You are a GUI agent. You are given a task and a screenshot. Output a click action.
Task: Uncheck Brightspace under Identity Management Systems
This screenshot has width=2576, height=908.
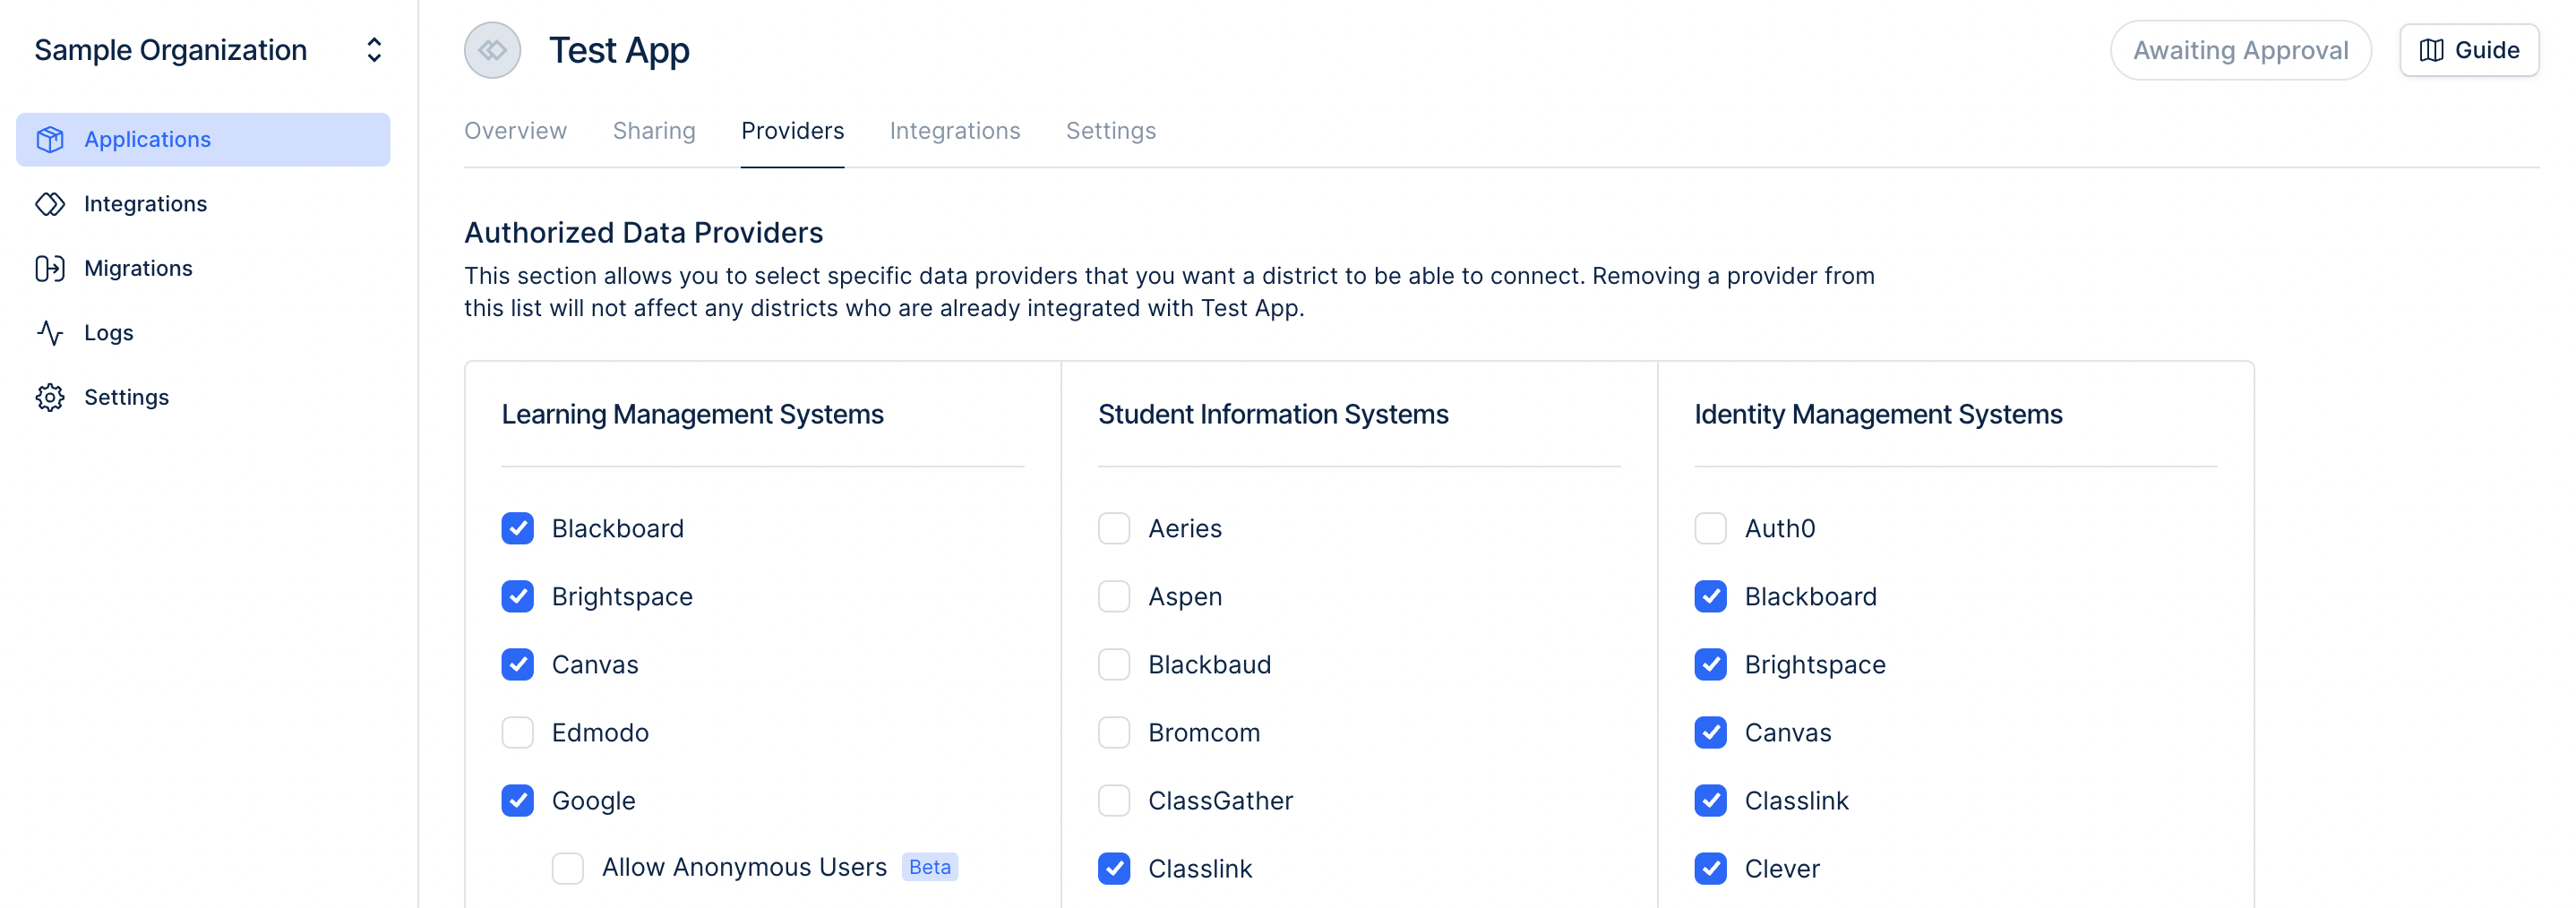[1710, 664]
